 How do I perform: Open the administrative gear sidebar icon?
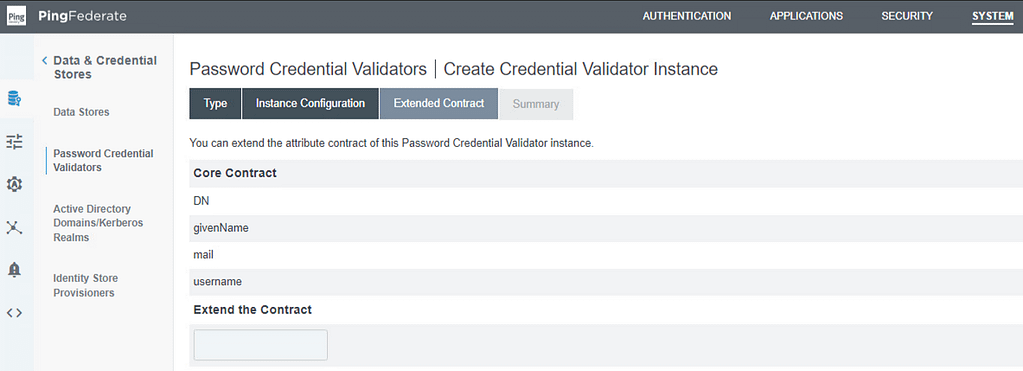14,185
